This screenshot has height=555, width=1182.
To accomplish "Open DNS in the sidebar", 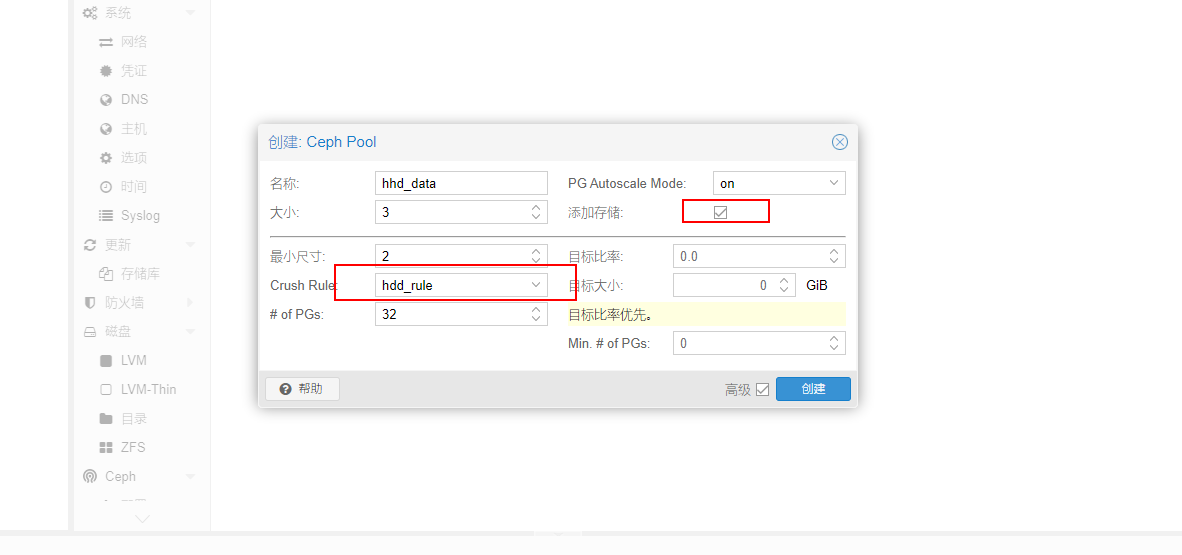I will coord(135,100).
